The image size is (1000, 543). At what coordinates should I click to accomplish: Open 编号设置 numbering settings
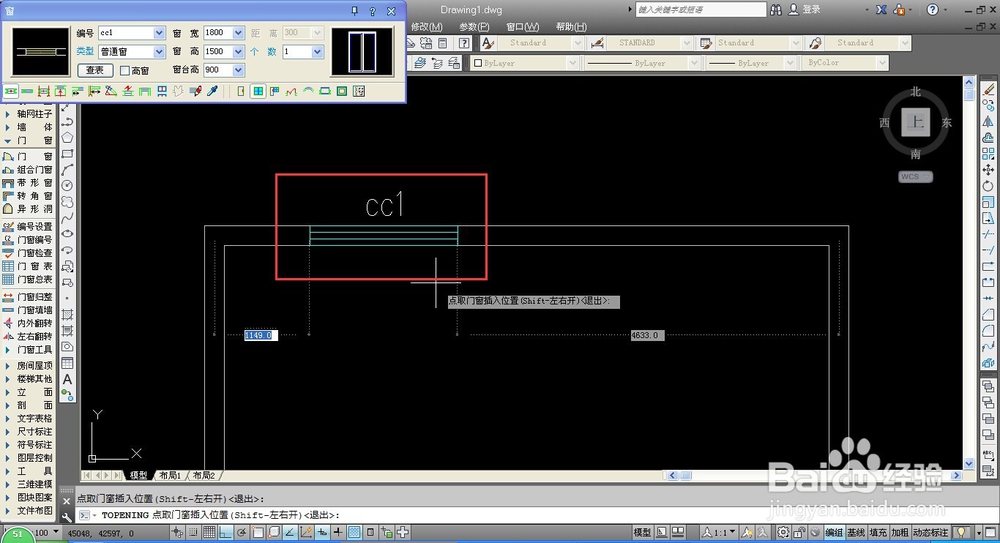point(28,227)
